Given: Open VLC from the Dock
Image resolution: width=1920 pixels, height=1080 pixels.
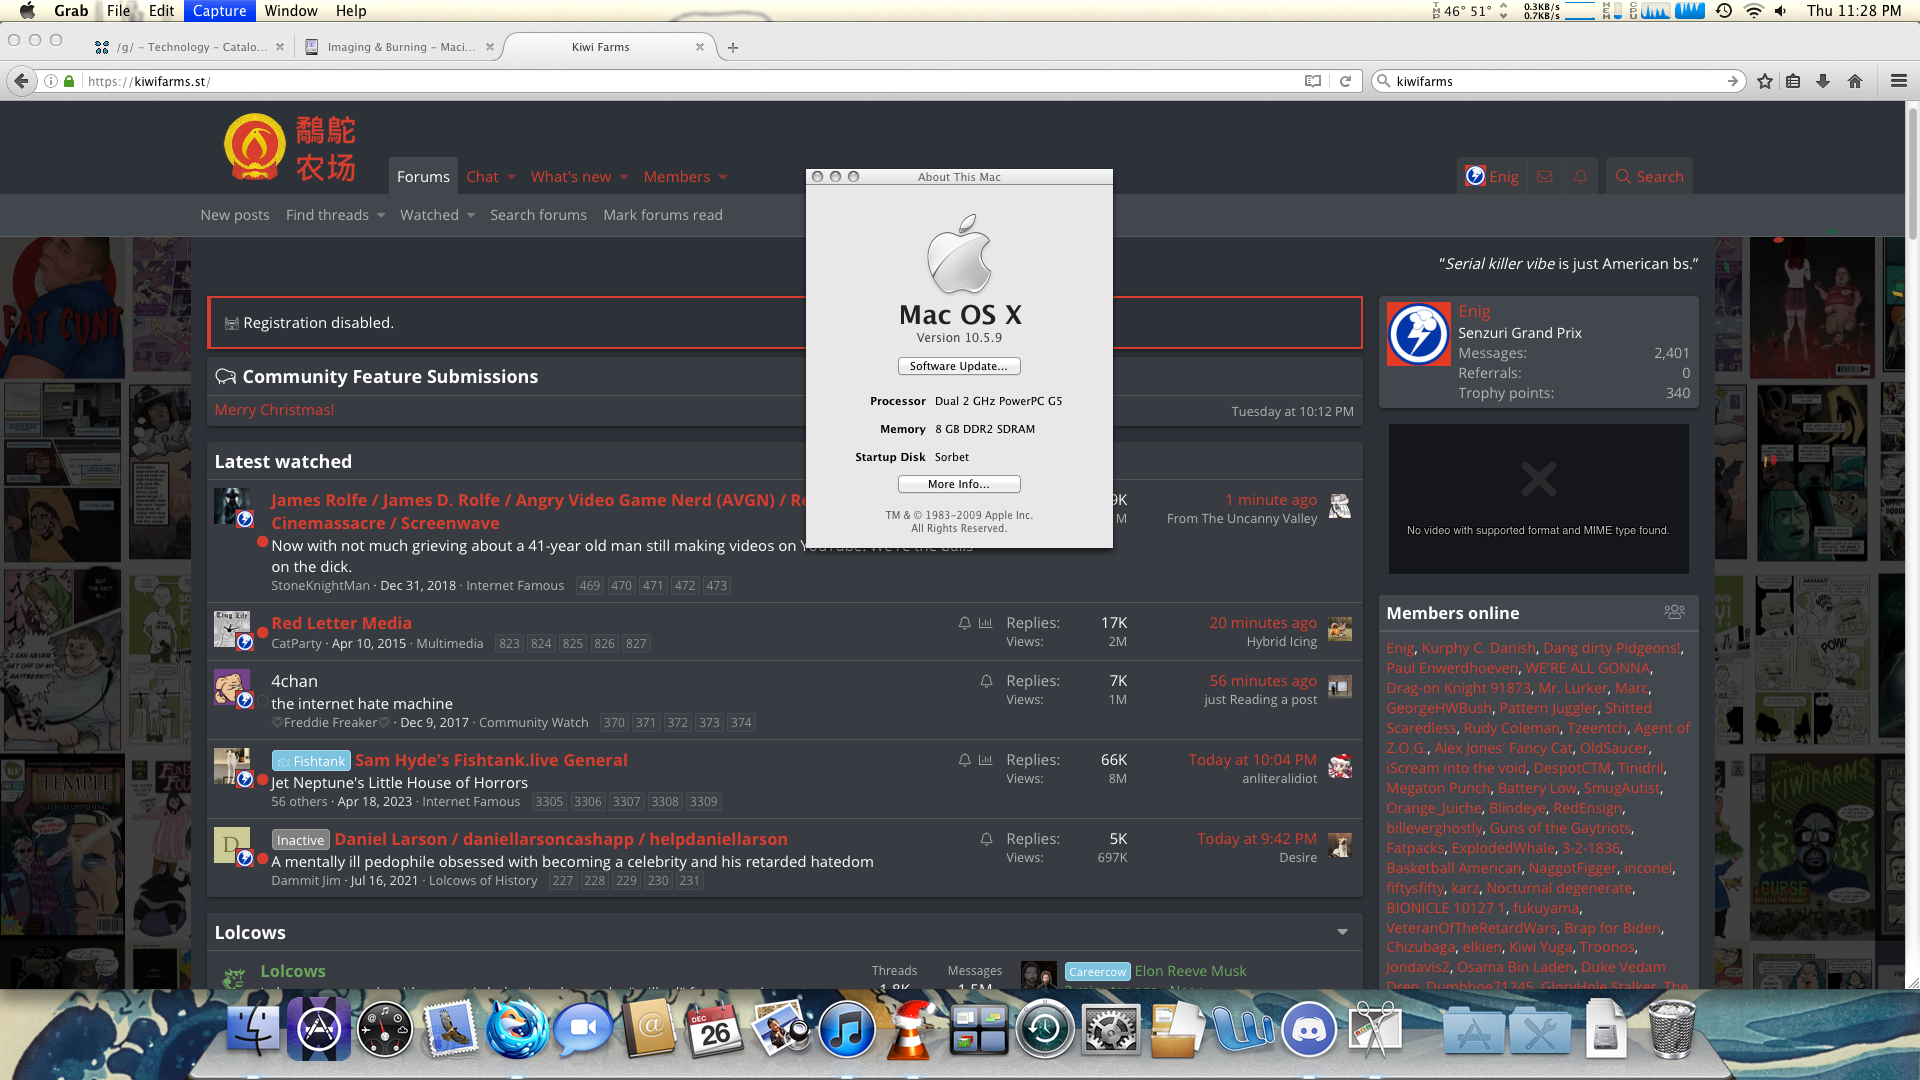Looking at the screenshot, I should 913,1030.
